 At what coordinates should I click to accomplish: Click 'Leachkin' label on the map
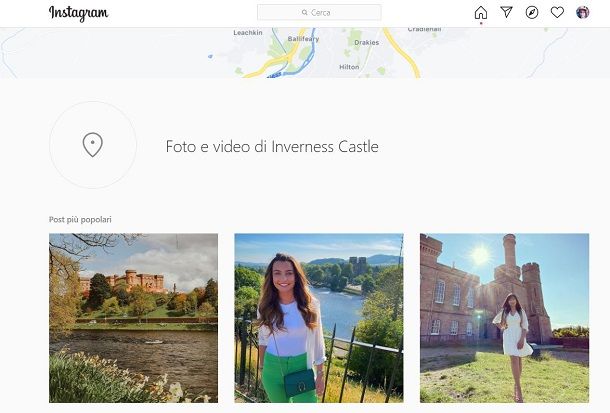coord(248,33)
